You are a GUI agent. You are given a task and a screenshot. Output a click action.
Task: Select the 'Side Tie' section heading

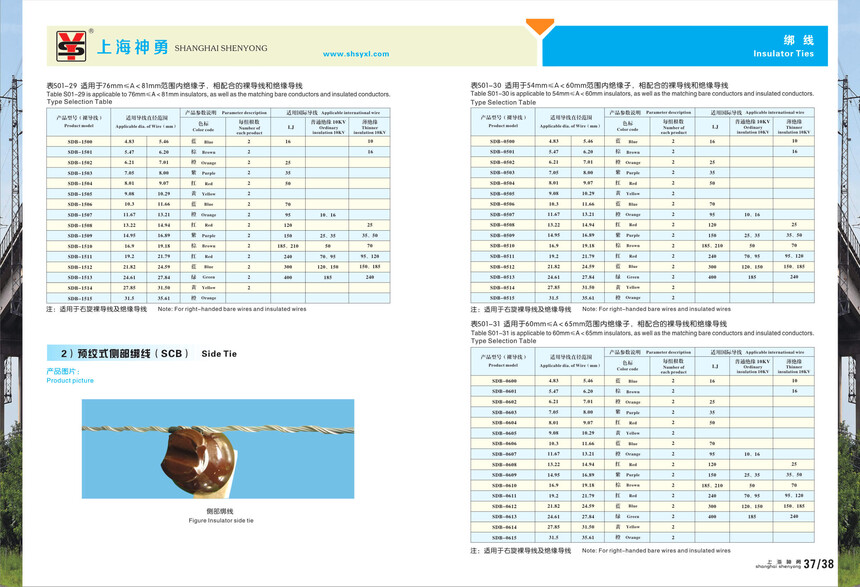click(x=219, y=354)
